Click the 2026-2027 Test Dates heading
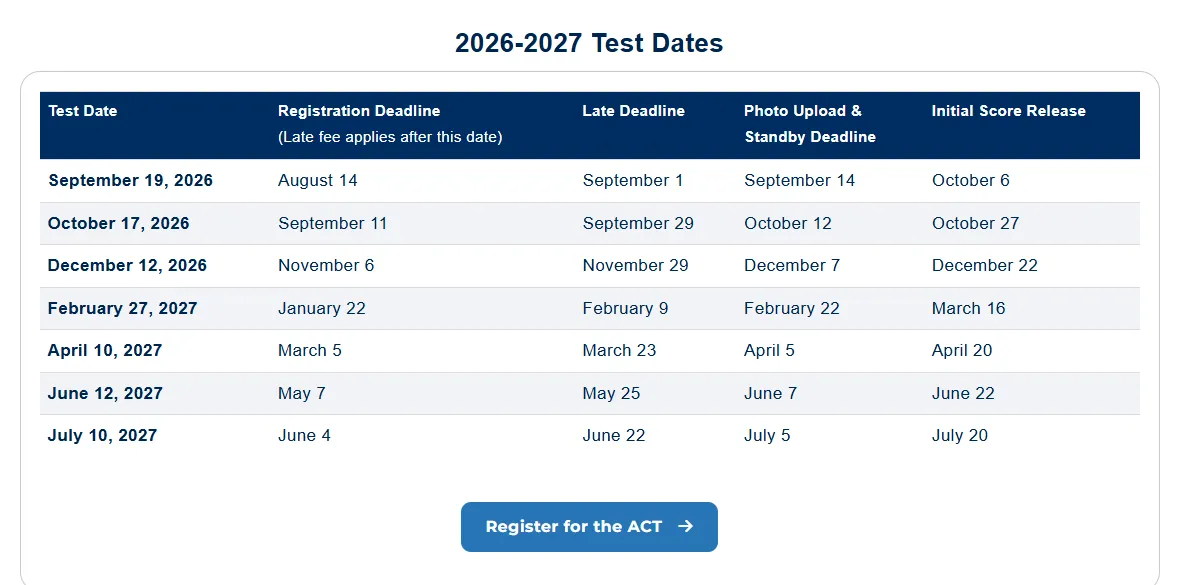 pyautogui.click(x=589, y=43)
